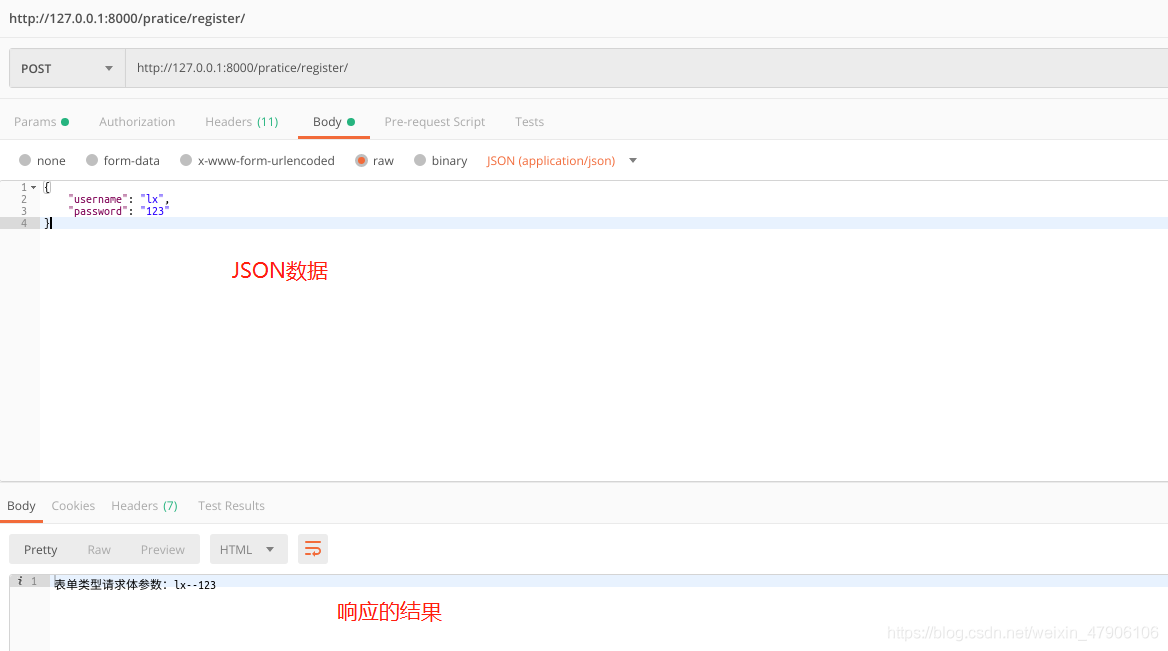The width and height of the screenshot is (1168, 651).
Task: Select the form-data body type
Action: (x=123, y=160)
